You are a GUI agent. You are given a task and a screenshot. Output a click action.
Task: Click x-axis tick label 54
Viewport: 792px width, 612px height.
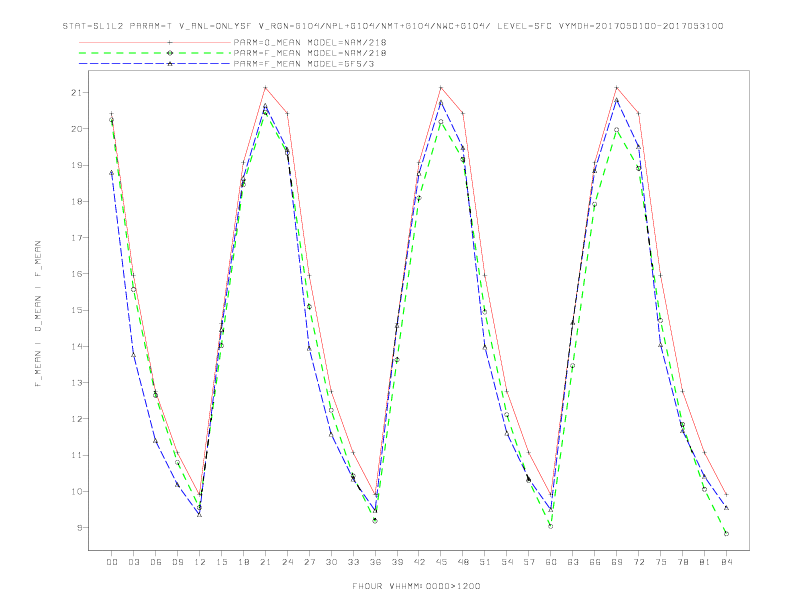[507, 562]
